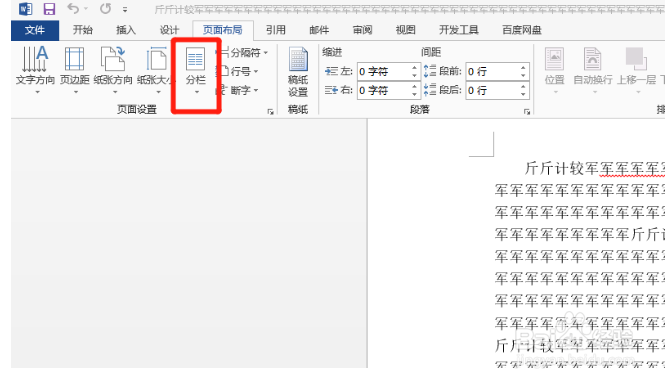Click the first document line starting 斤斤计较
This screenshot has height=384, width=672.
point(595,168)
